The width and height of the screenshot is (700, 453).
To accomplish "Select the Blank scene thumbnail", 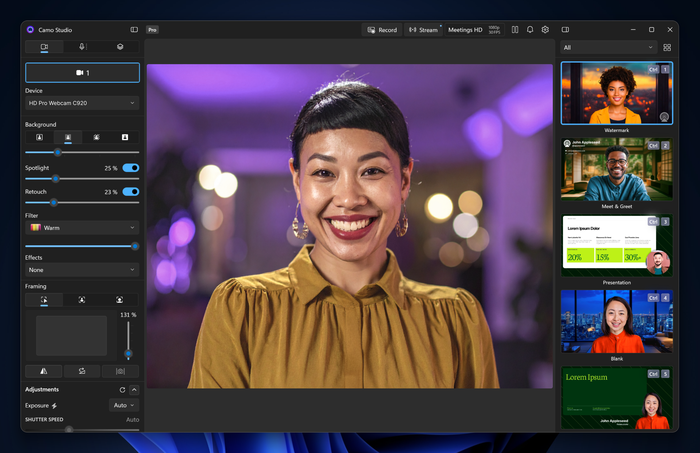I will [617, 322].
